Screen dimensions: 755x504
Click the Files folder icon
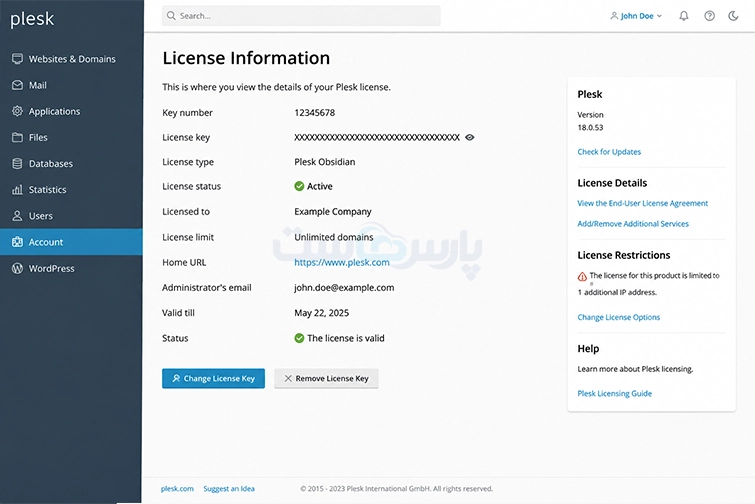[17, 137]
